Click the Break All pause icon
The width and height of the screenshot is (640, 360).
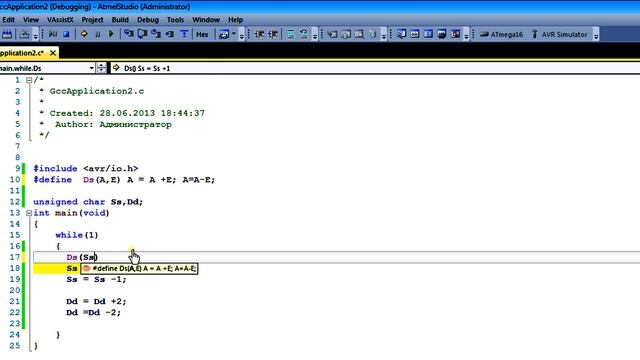point(98,34)
